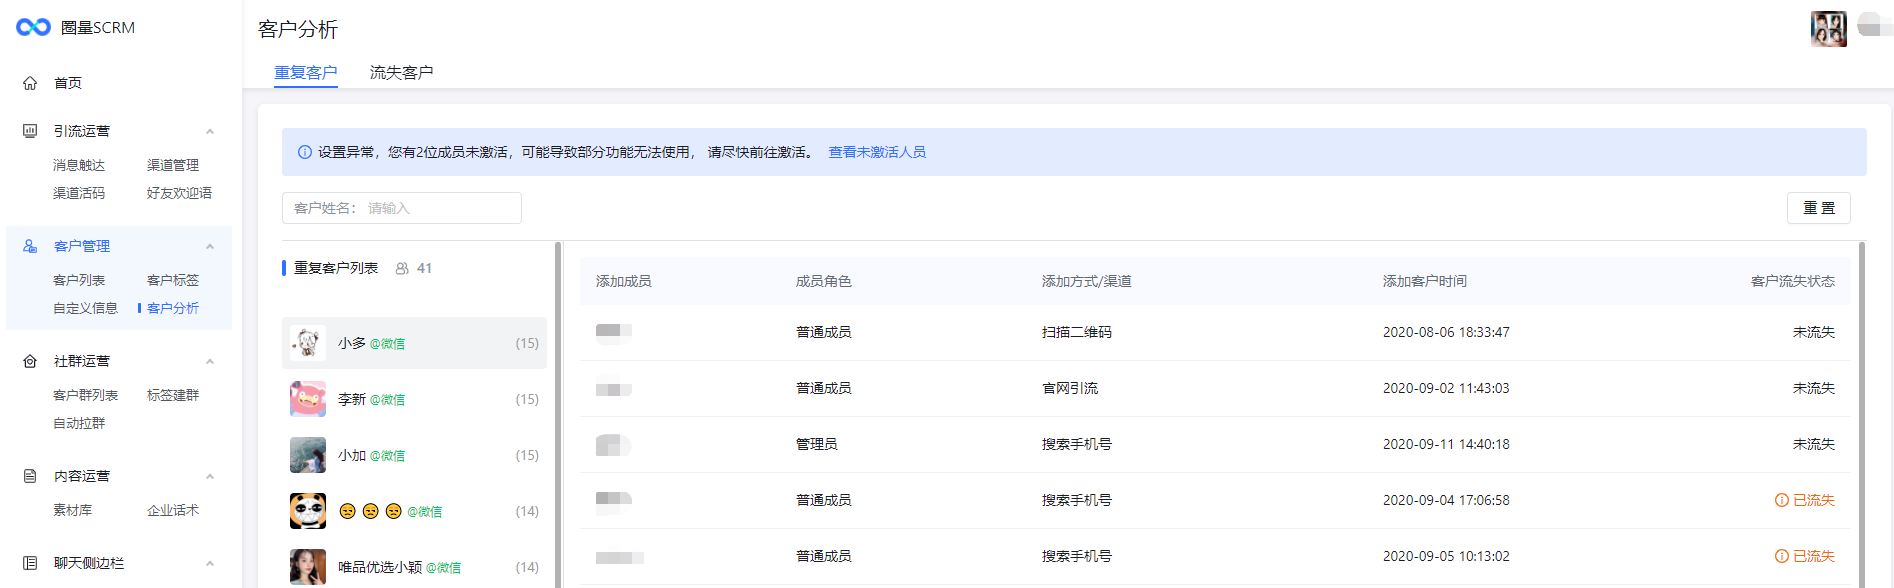Switch to the 重复客户 tab
The image size is (1894, 588).
306,72
